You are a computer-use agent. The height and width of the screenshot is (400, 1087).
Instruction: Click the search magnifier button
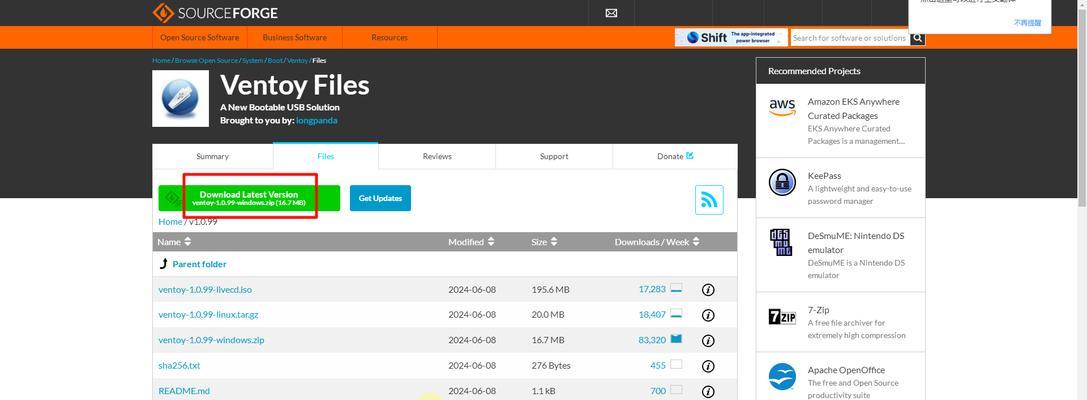(917, 37)
